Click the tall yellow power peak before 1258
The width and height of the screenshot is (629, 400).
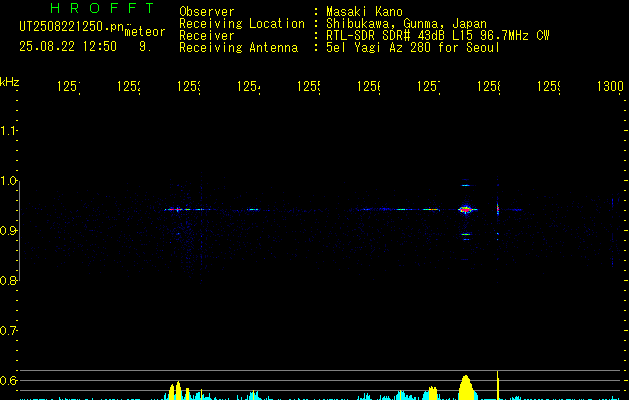(466, 388)
